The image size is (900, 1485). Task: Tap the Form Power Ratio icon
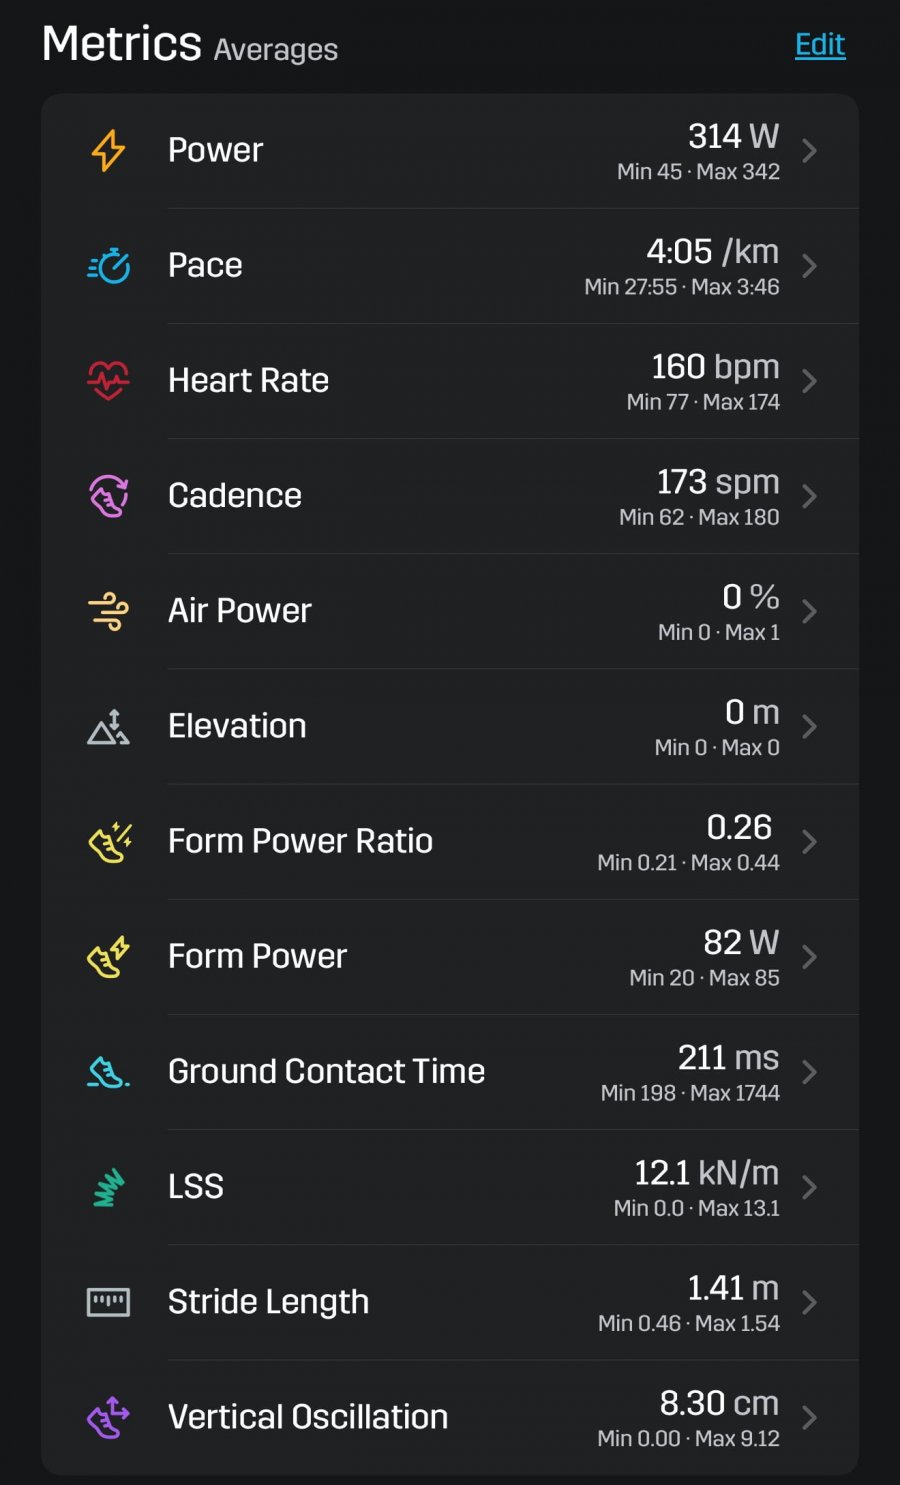click(x=110, y=842)
